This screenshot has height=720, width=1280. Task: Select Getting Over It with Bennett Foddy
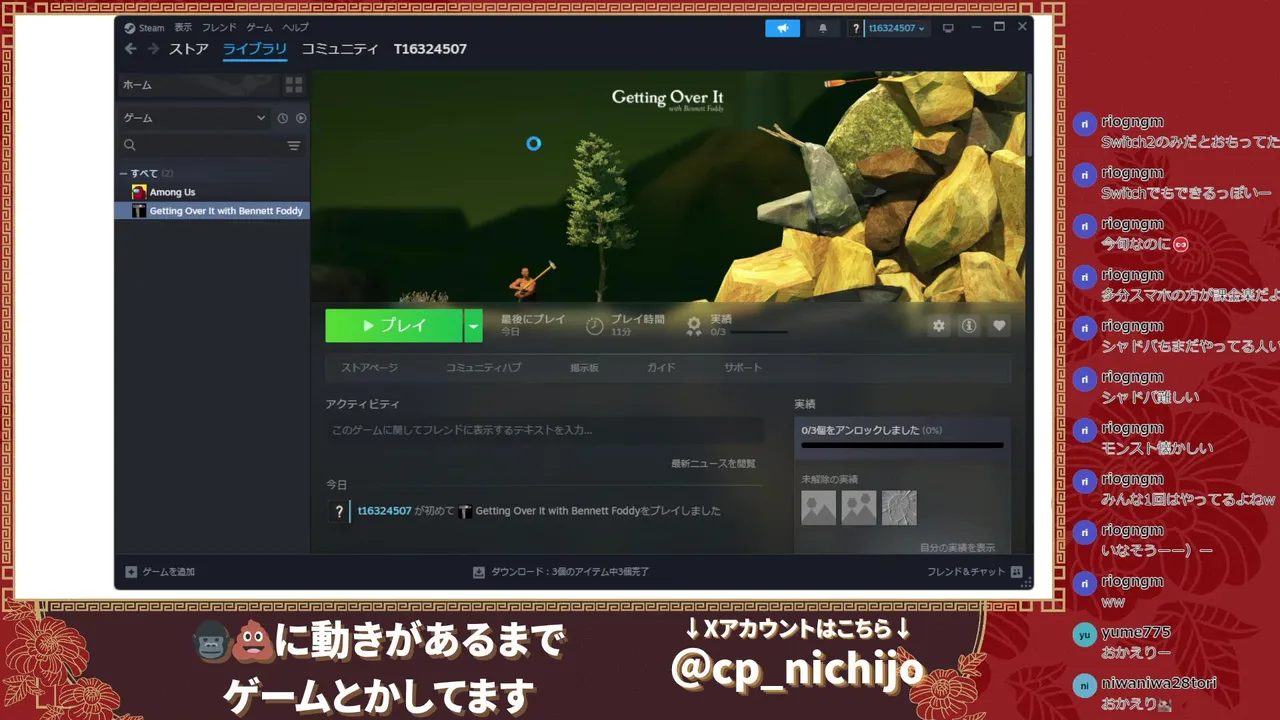click(x=212, y=211)
